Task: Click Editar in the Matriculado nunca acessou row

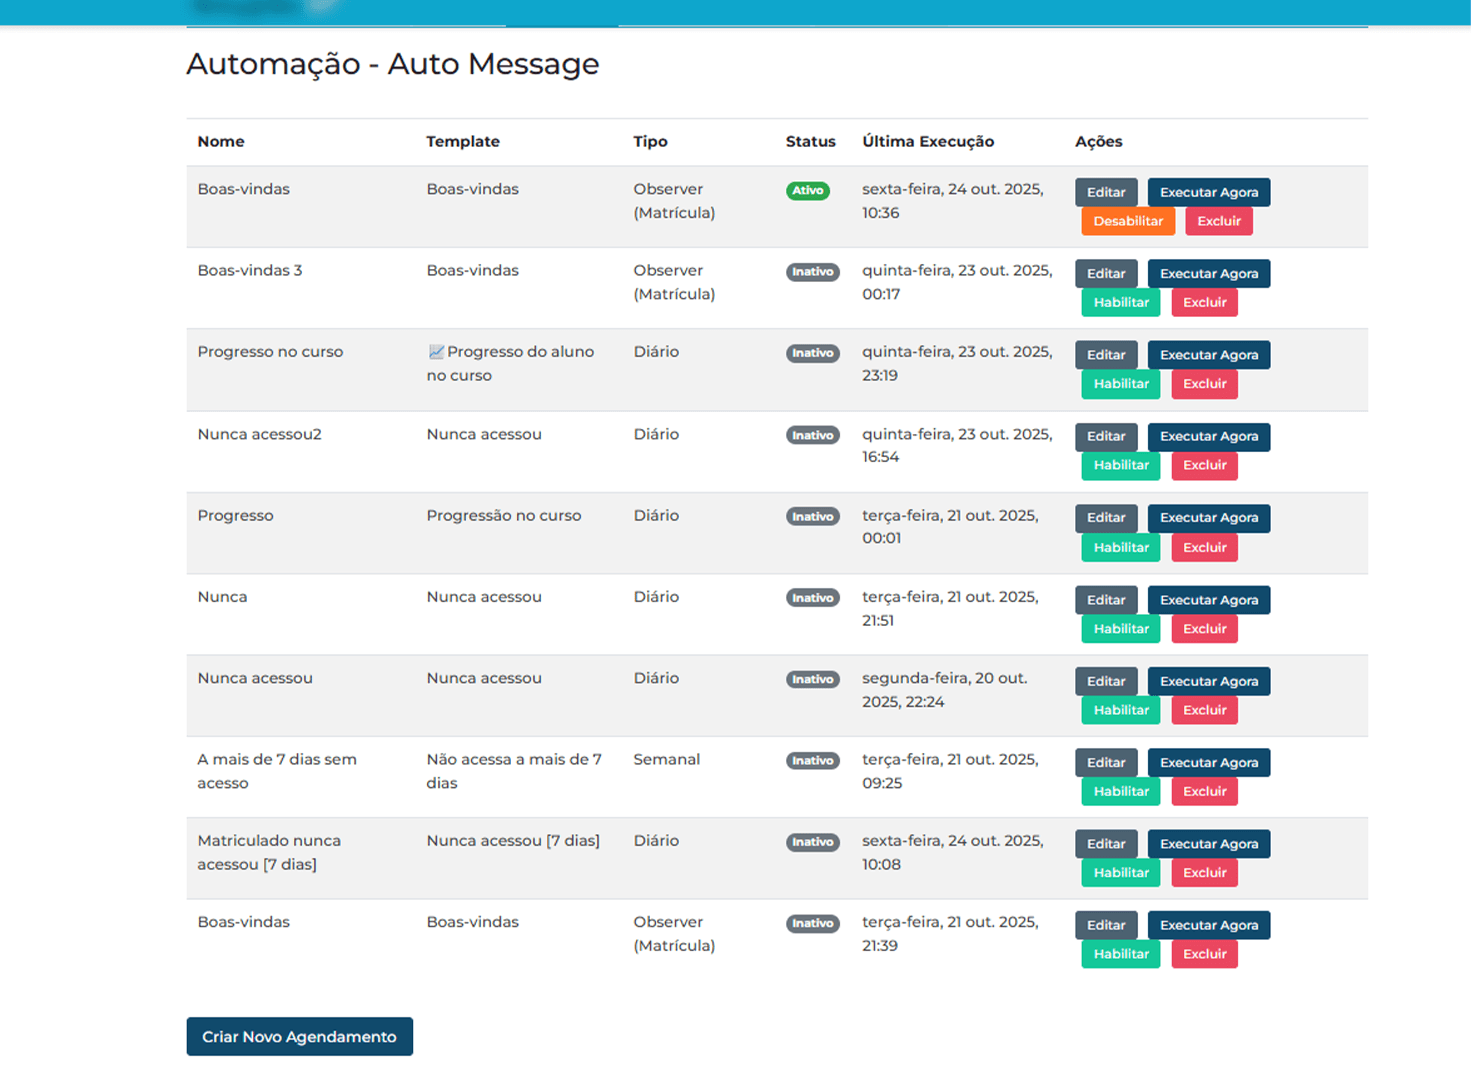Action: [1105, 843]
